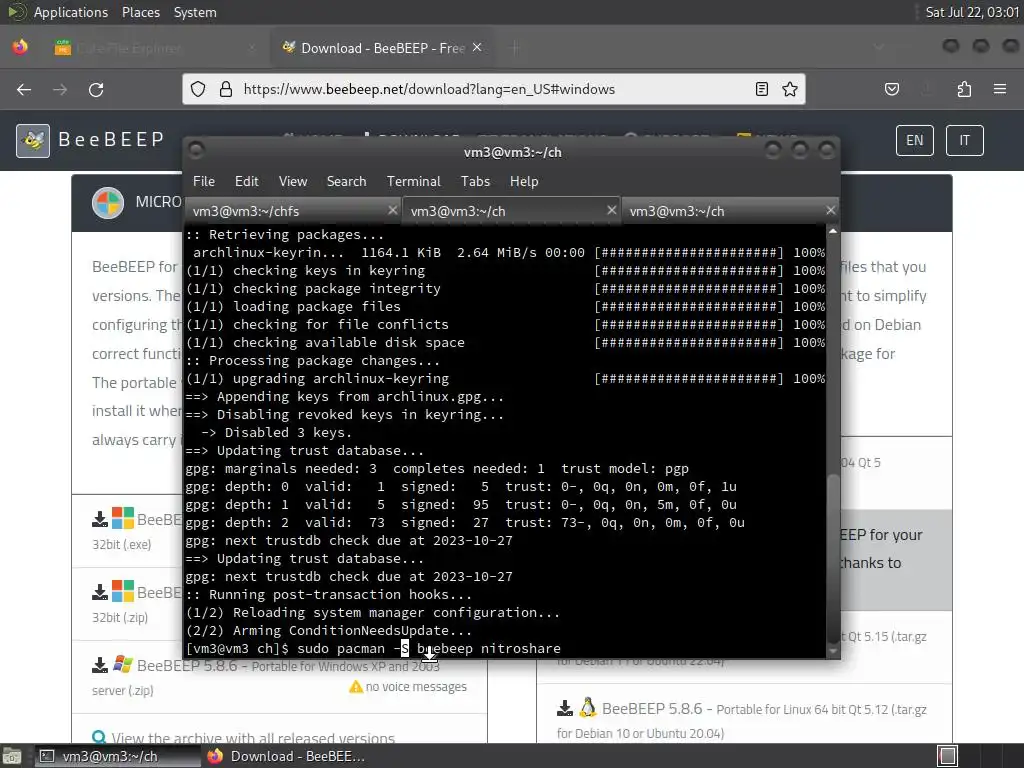Open the tracking protection shield icon
The image size is (1024, 768).
pyautogui.click(x=198, y=89)
